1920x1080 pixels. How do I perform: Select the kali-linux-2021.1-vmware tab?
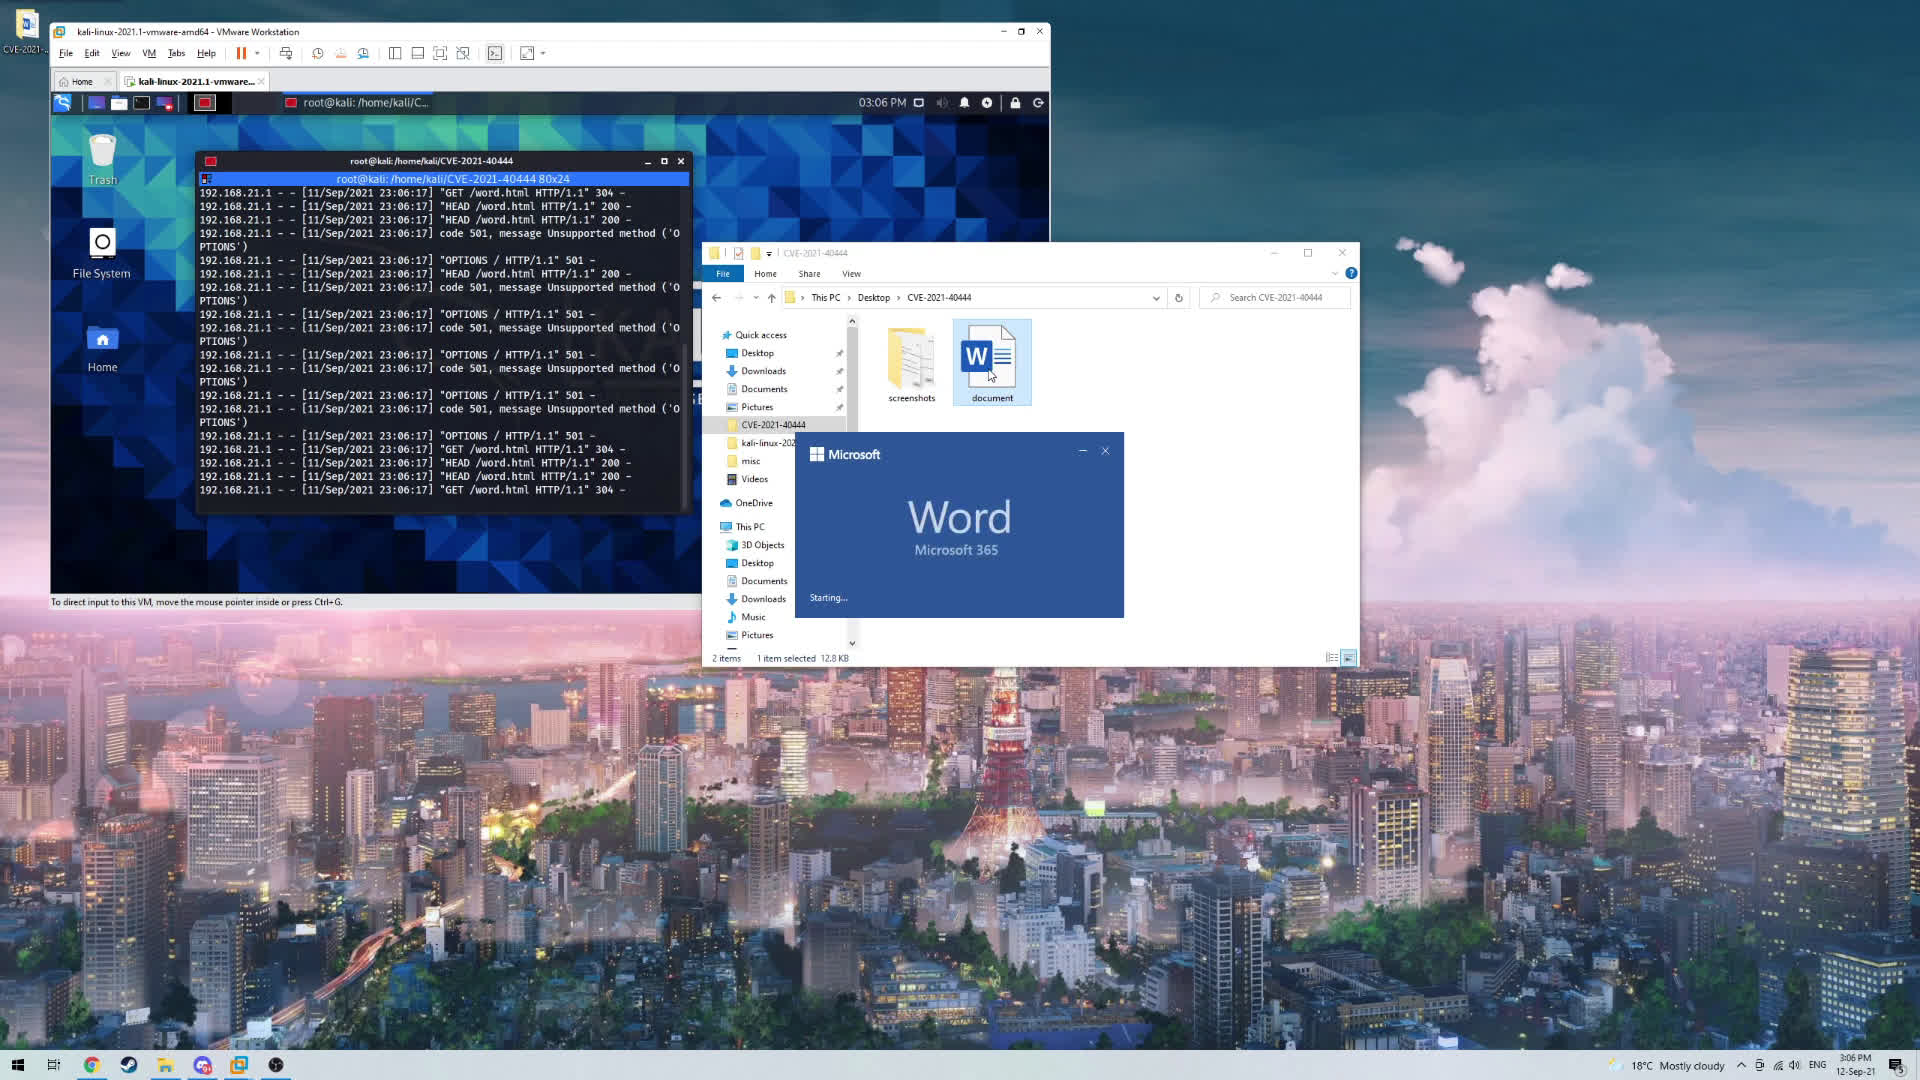pos(195,82)
